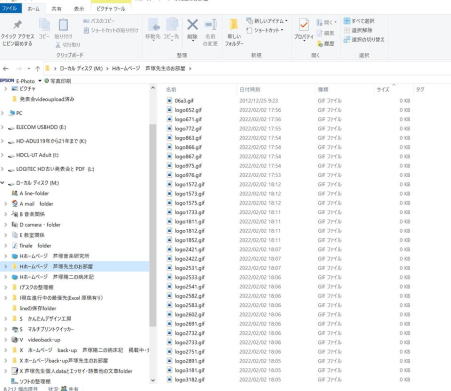Click the Move to icon
Viewport: 451px width, 391px height.
point(153,25)
